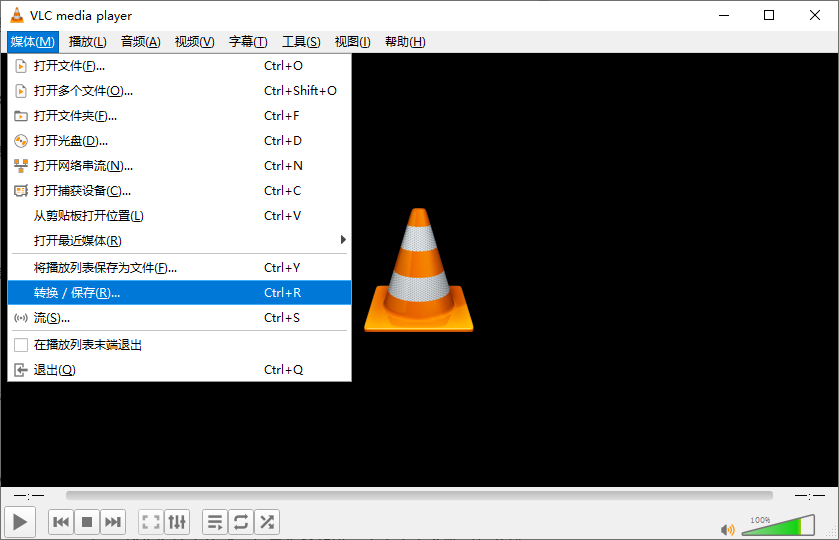The width and height of the screenshot is (839, 540).
Task: Open the 视频(V) menu
Action: click(195, 42)
